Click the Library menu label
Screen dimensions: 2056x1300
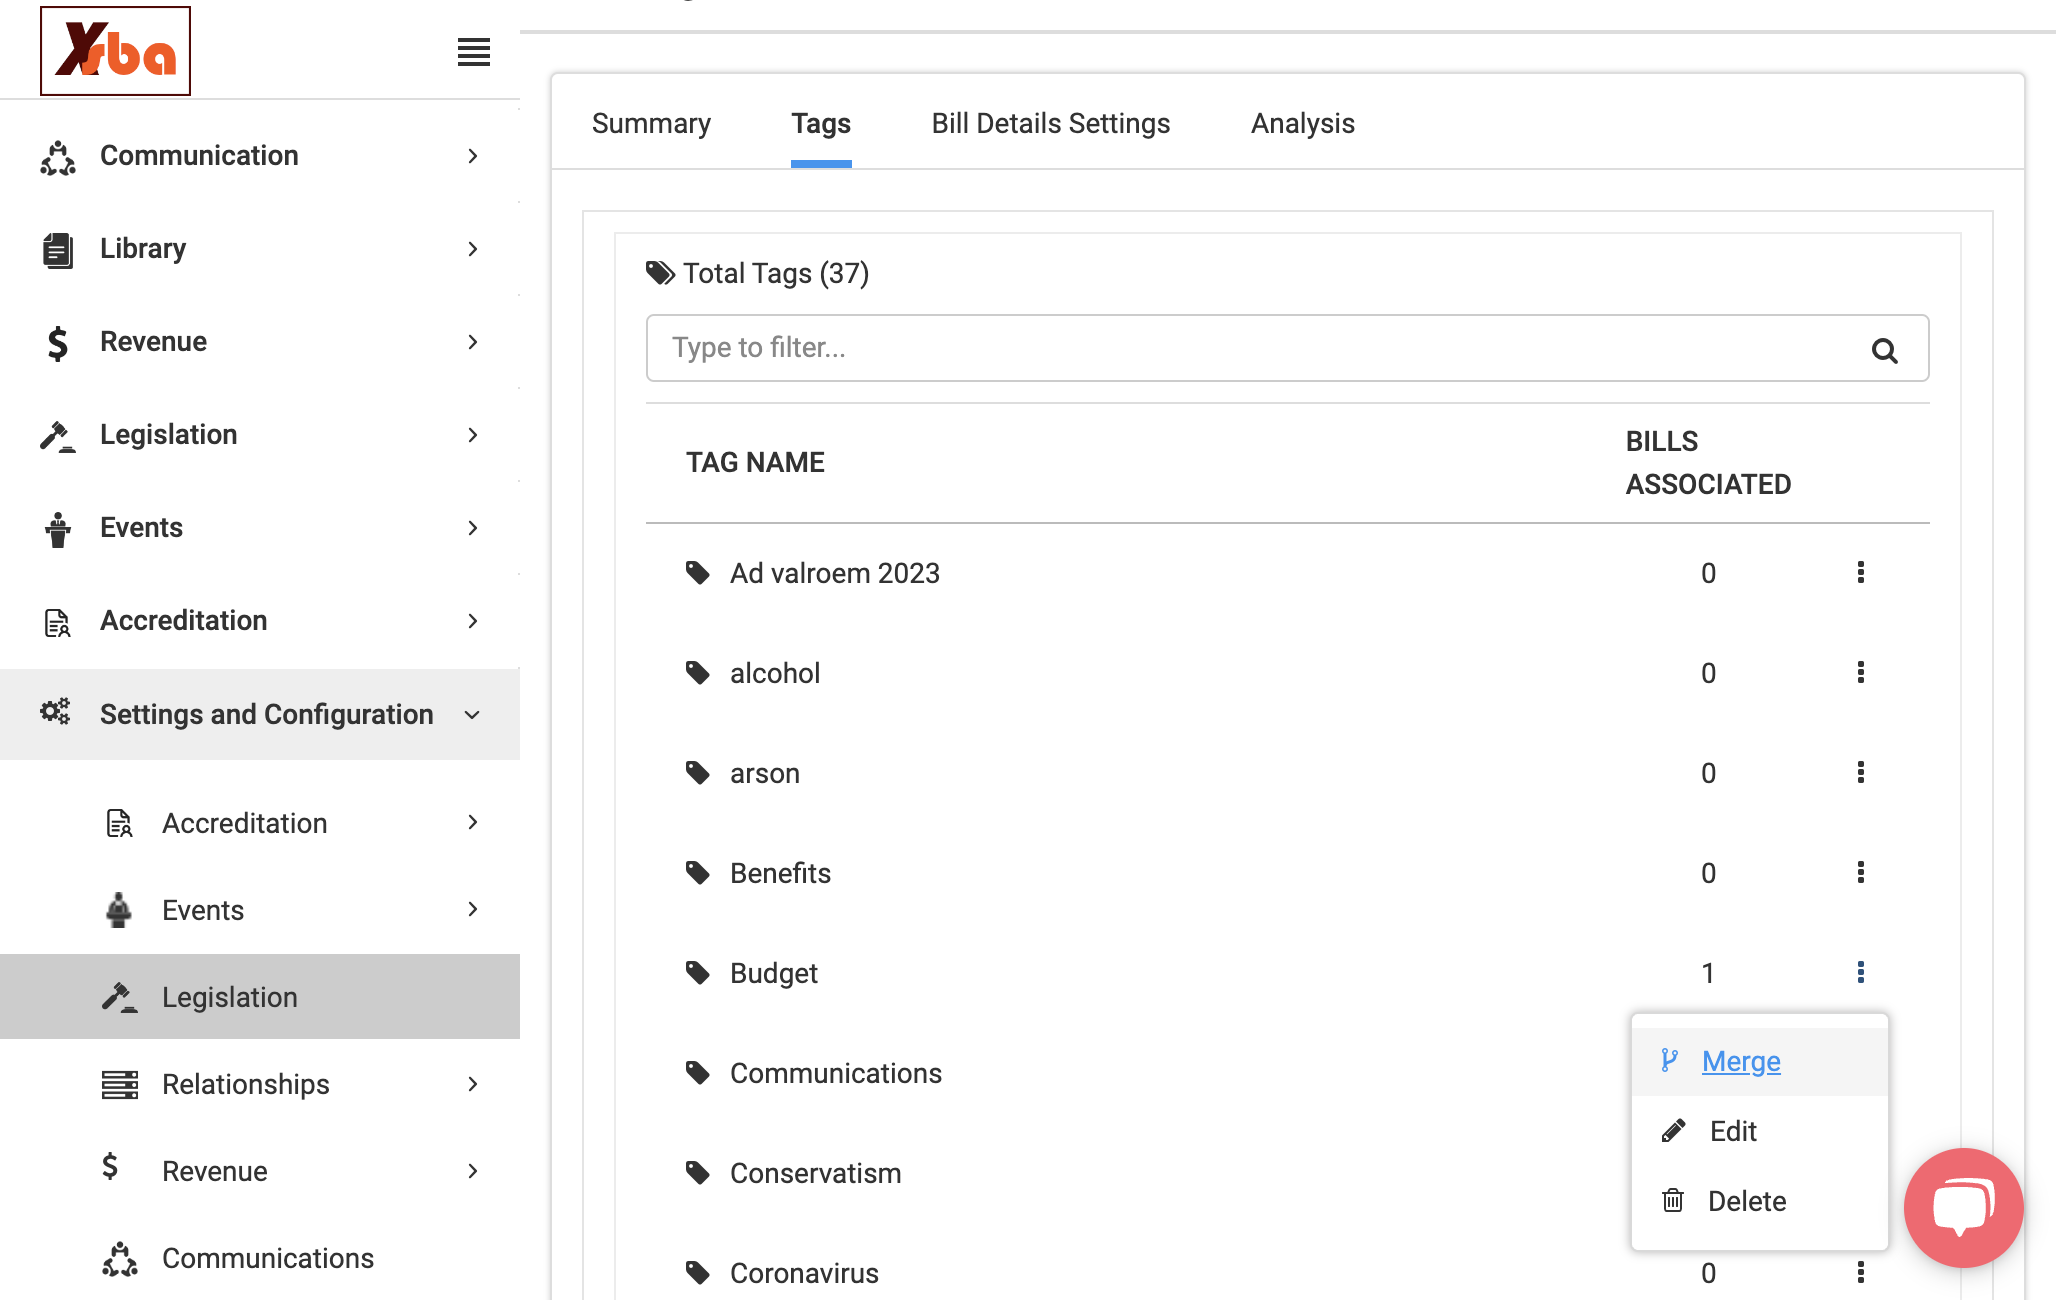click(143, 249)
